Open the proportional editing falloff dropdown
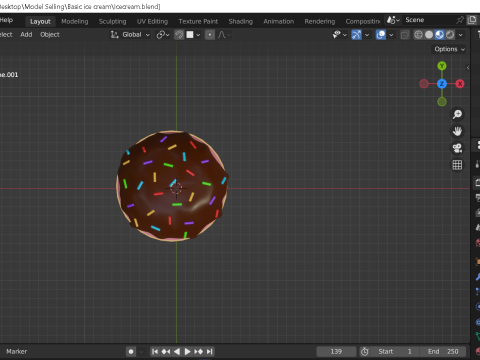Screen dimensions: 480x360 [224, 35]
